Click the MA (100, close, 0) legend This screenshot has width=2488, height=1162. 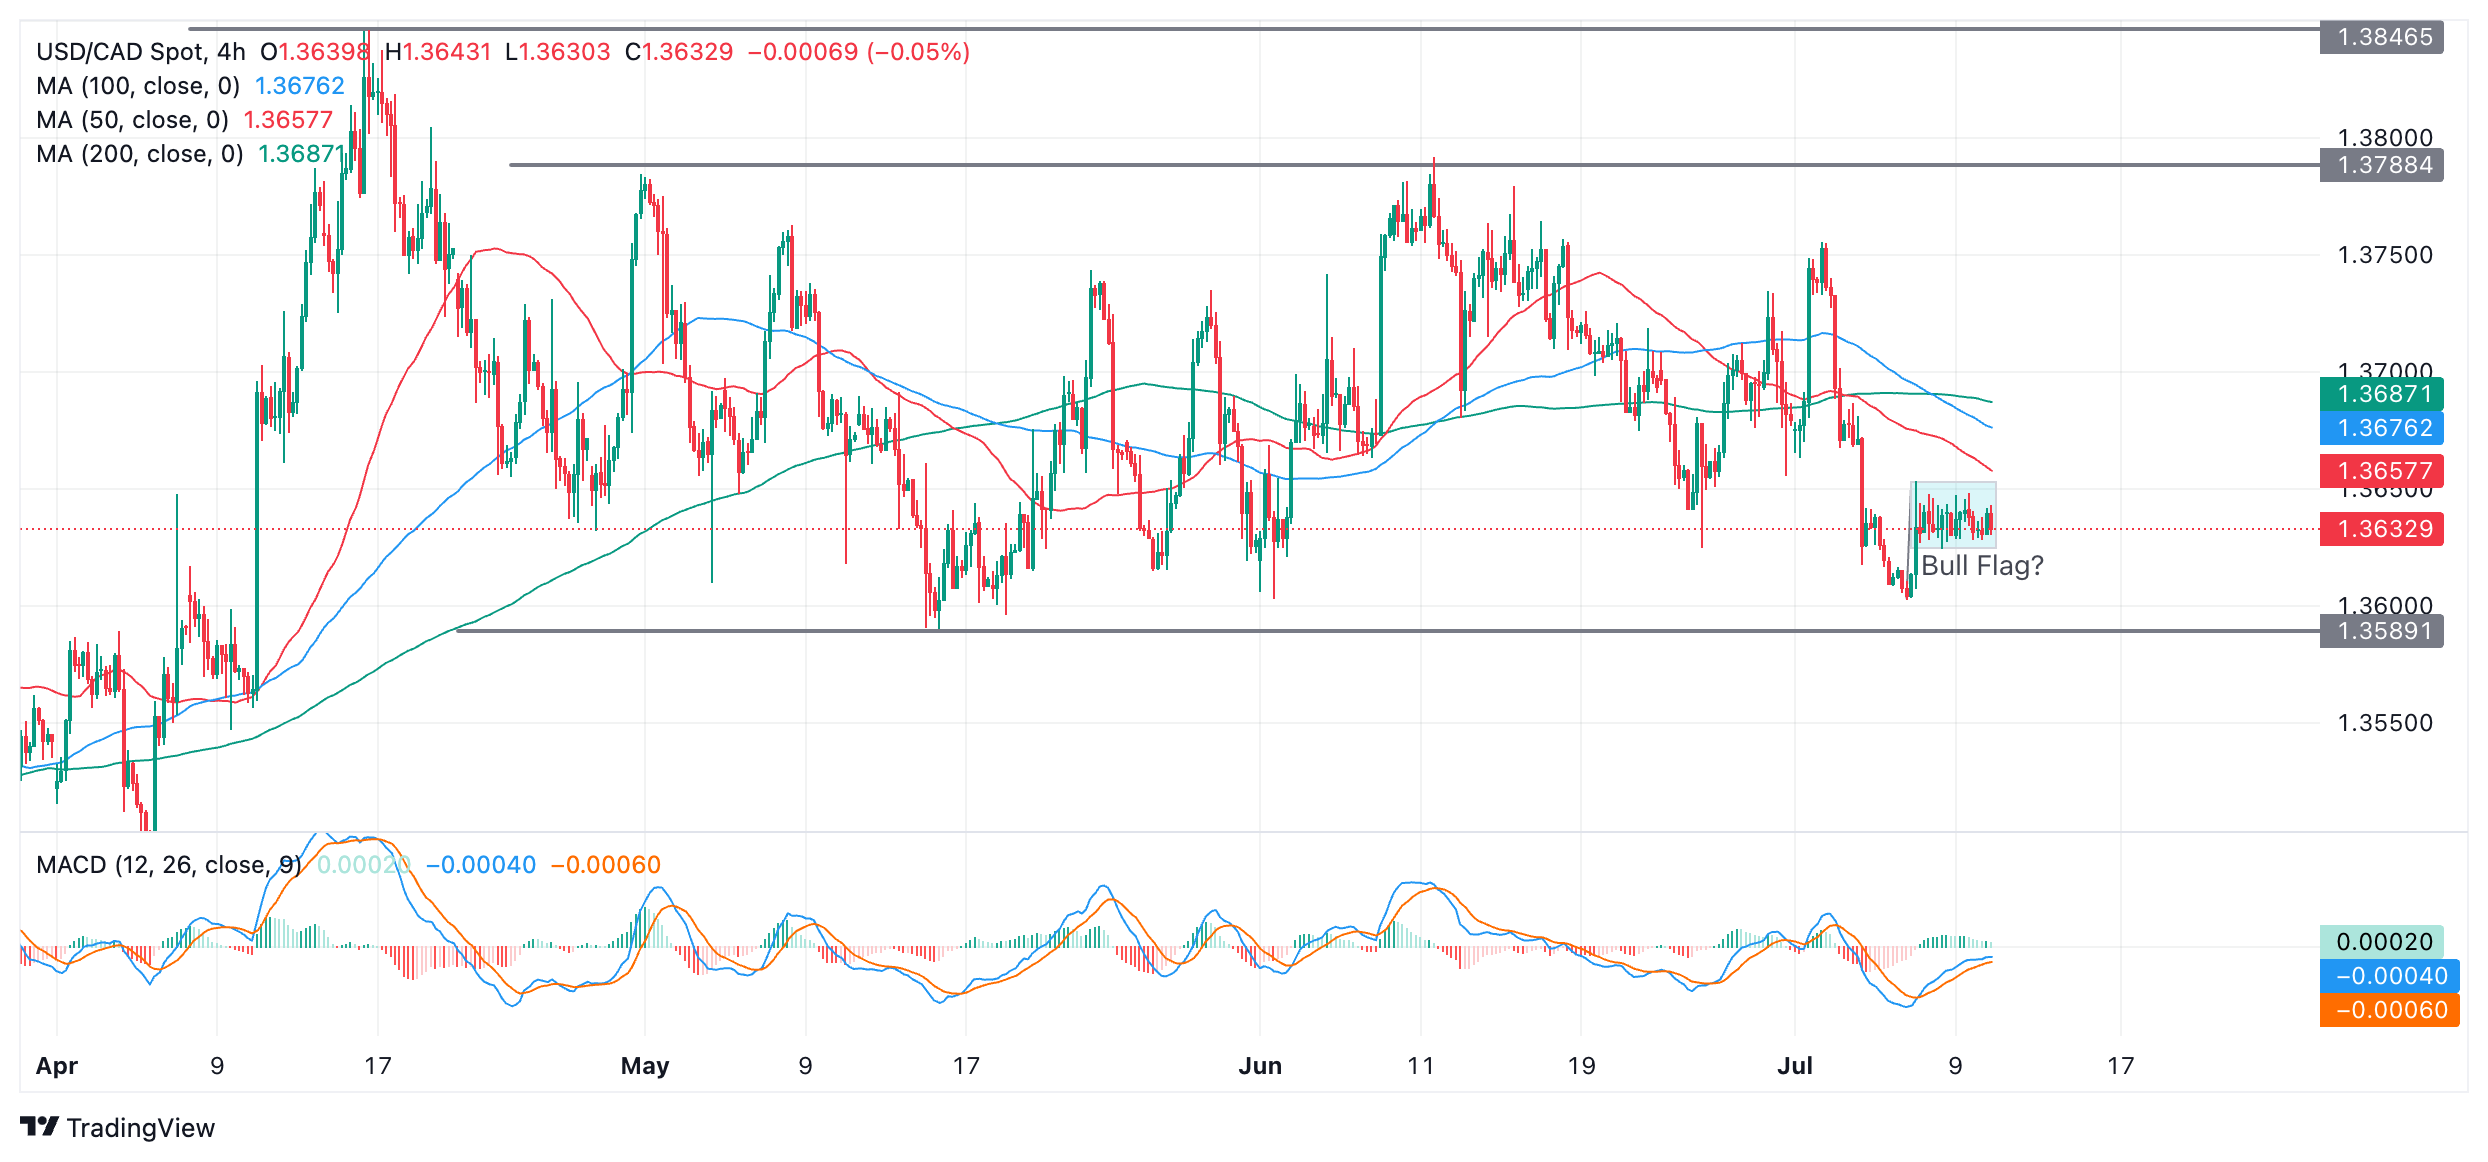pos(138,86)
